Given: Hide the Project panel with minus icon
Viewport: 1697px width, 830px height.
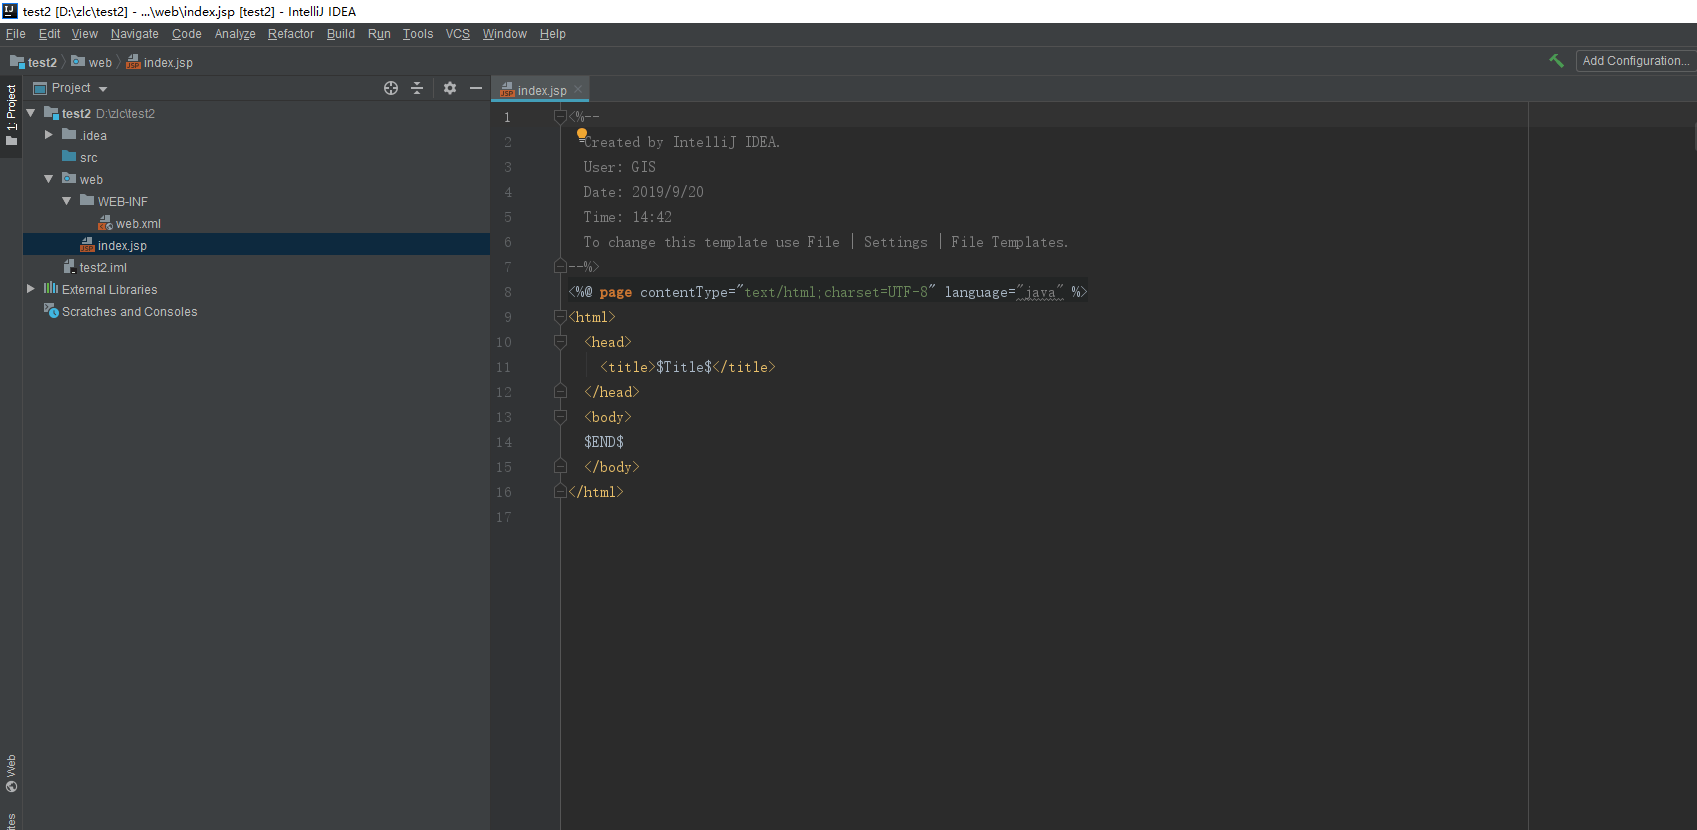Looking at the screenshot, I should 476,88.
